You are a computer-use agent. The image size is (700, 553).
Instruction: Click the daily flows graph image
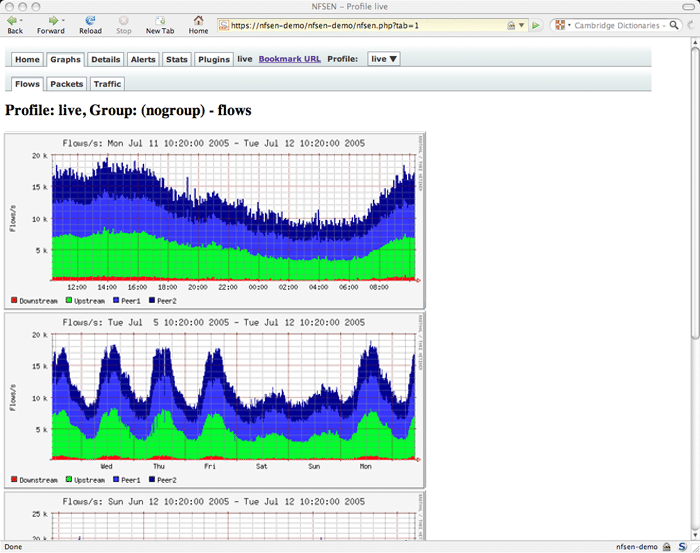(215, 220)
